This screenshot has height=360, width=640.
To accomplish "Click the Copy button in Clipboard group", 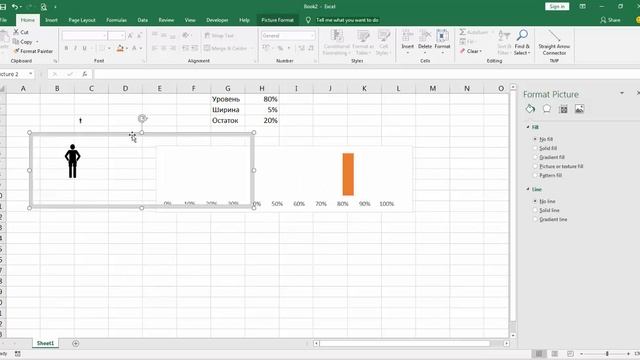I will [x=23, y=42].
